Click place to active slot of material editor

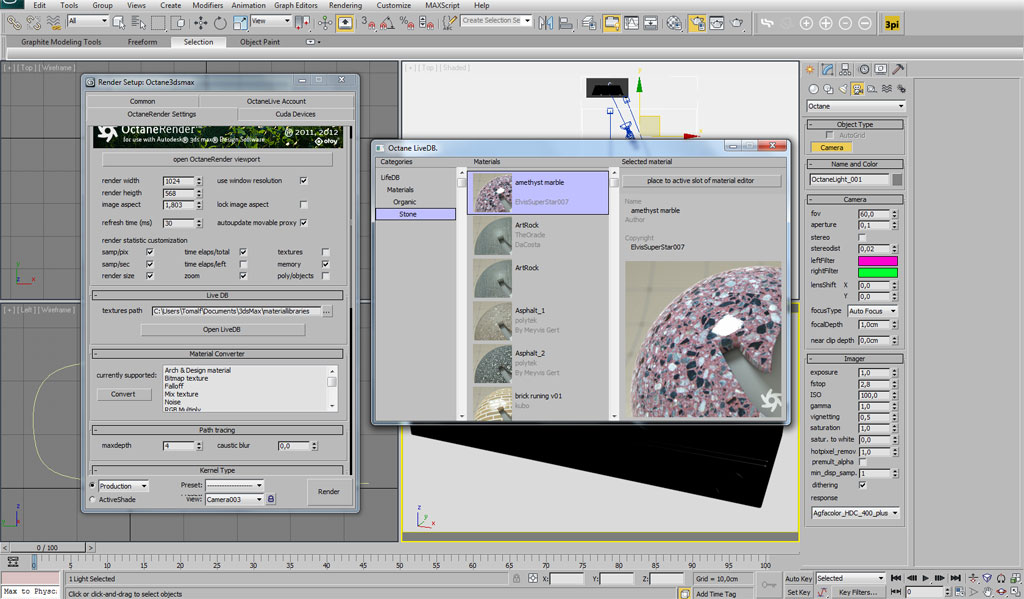[x=701, y=180]
